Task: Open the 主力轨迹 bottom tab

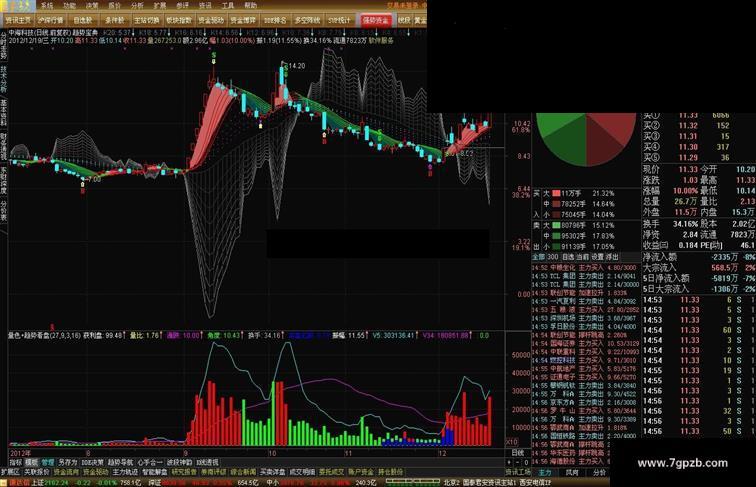Action: pyautogui.click(x=125, y=472)
